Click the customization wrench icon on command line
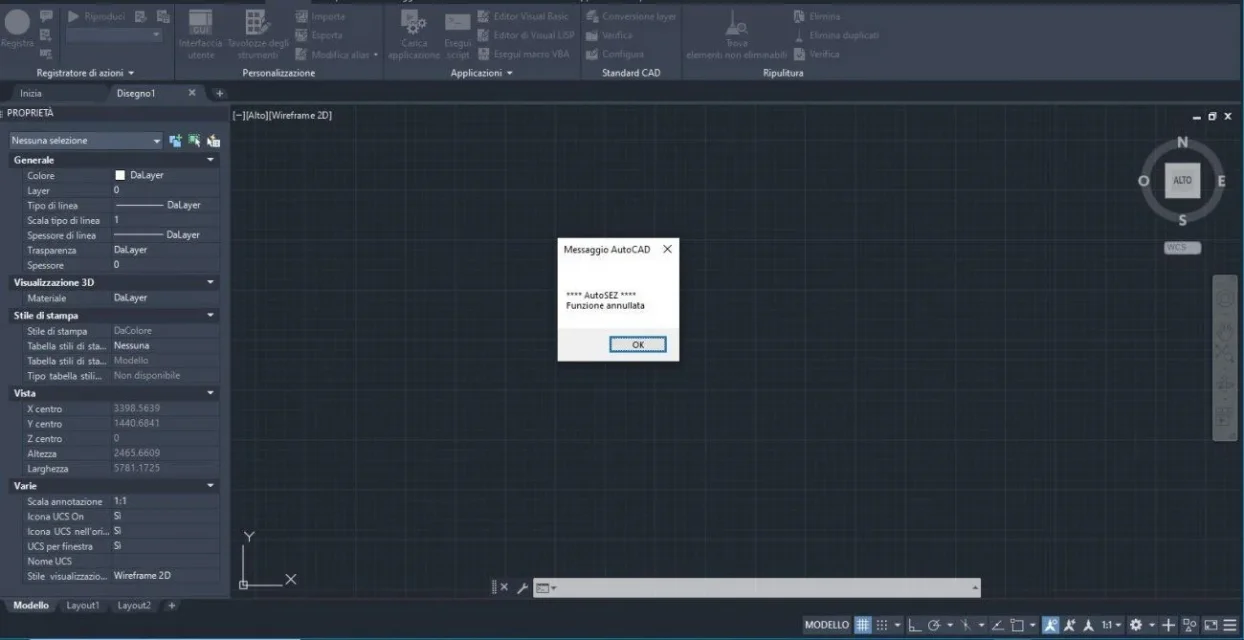Viewport: 1244px width, 640px height. click(523, 588)
